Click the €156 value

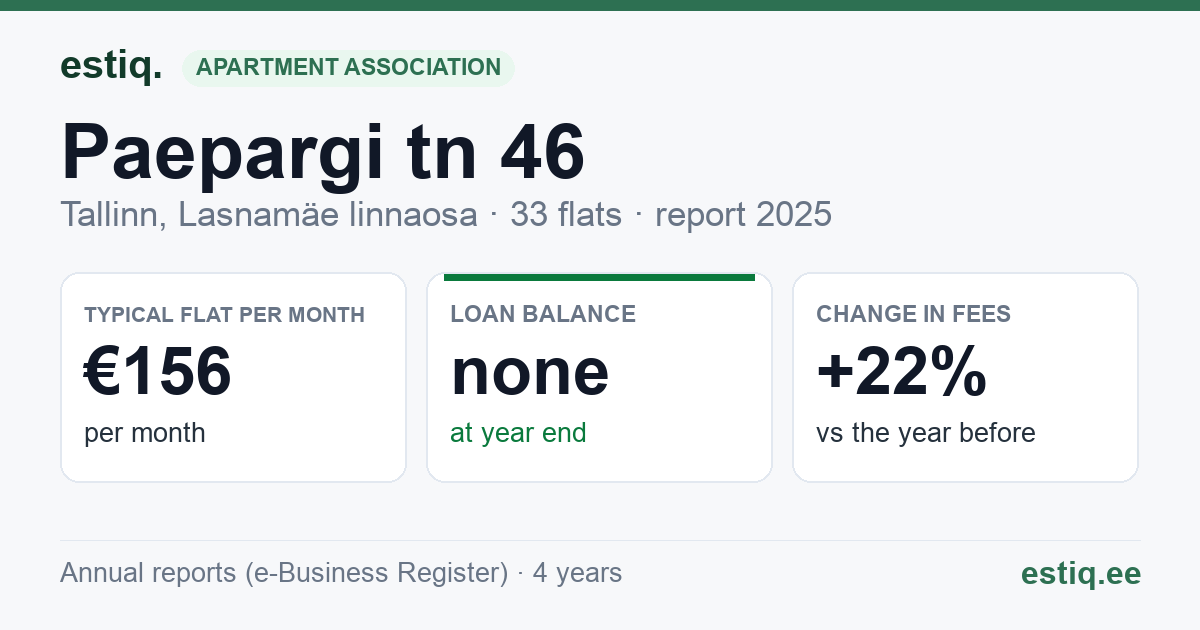tap(158, 372)
